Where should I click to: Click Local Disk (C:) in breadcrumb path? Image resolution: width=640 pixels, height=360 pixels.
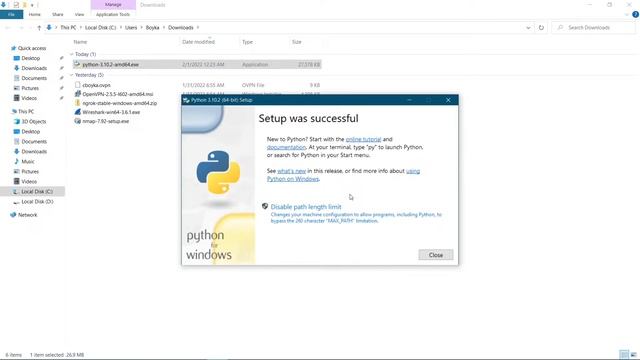100,28
